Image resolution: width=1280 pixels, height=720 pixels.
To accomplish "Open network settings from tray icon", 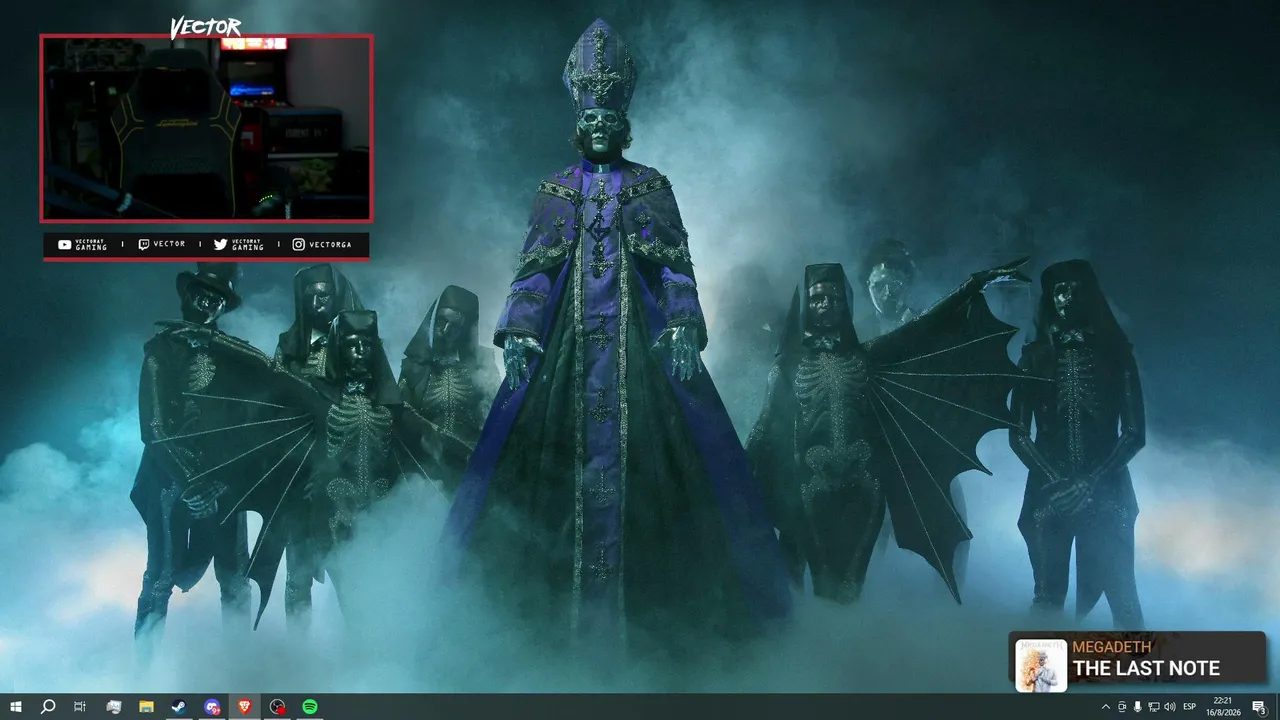I will click(1153, 707).
